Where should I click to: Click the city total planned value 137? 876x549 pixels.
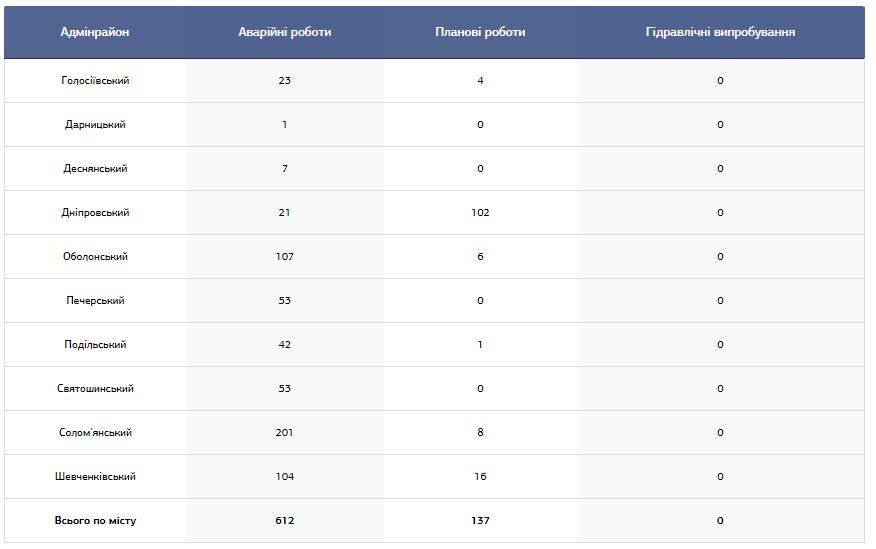[x=480, y=521]
